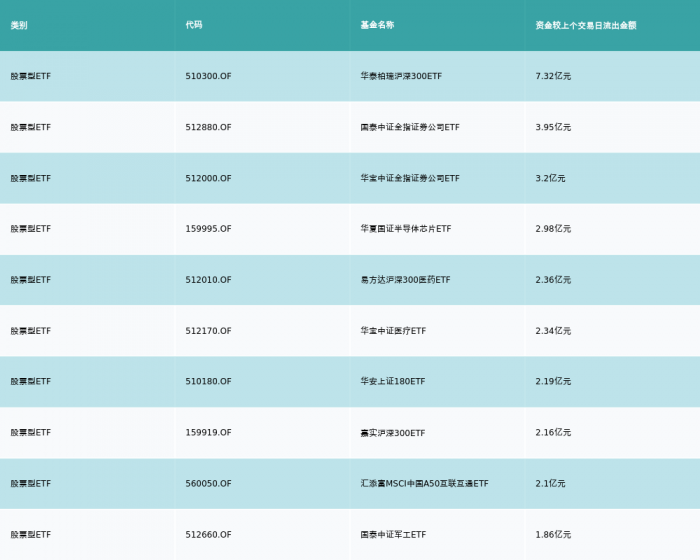Click 股票型ETF in the 159995.OF row
Image resolution: width=700 pixels, height=560 pixels.
tap(31, 229)
